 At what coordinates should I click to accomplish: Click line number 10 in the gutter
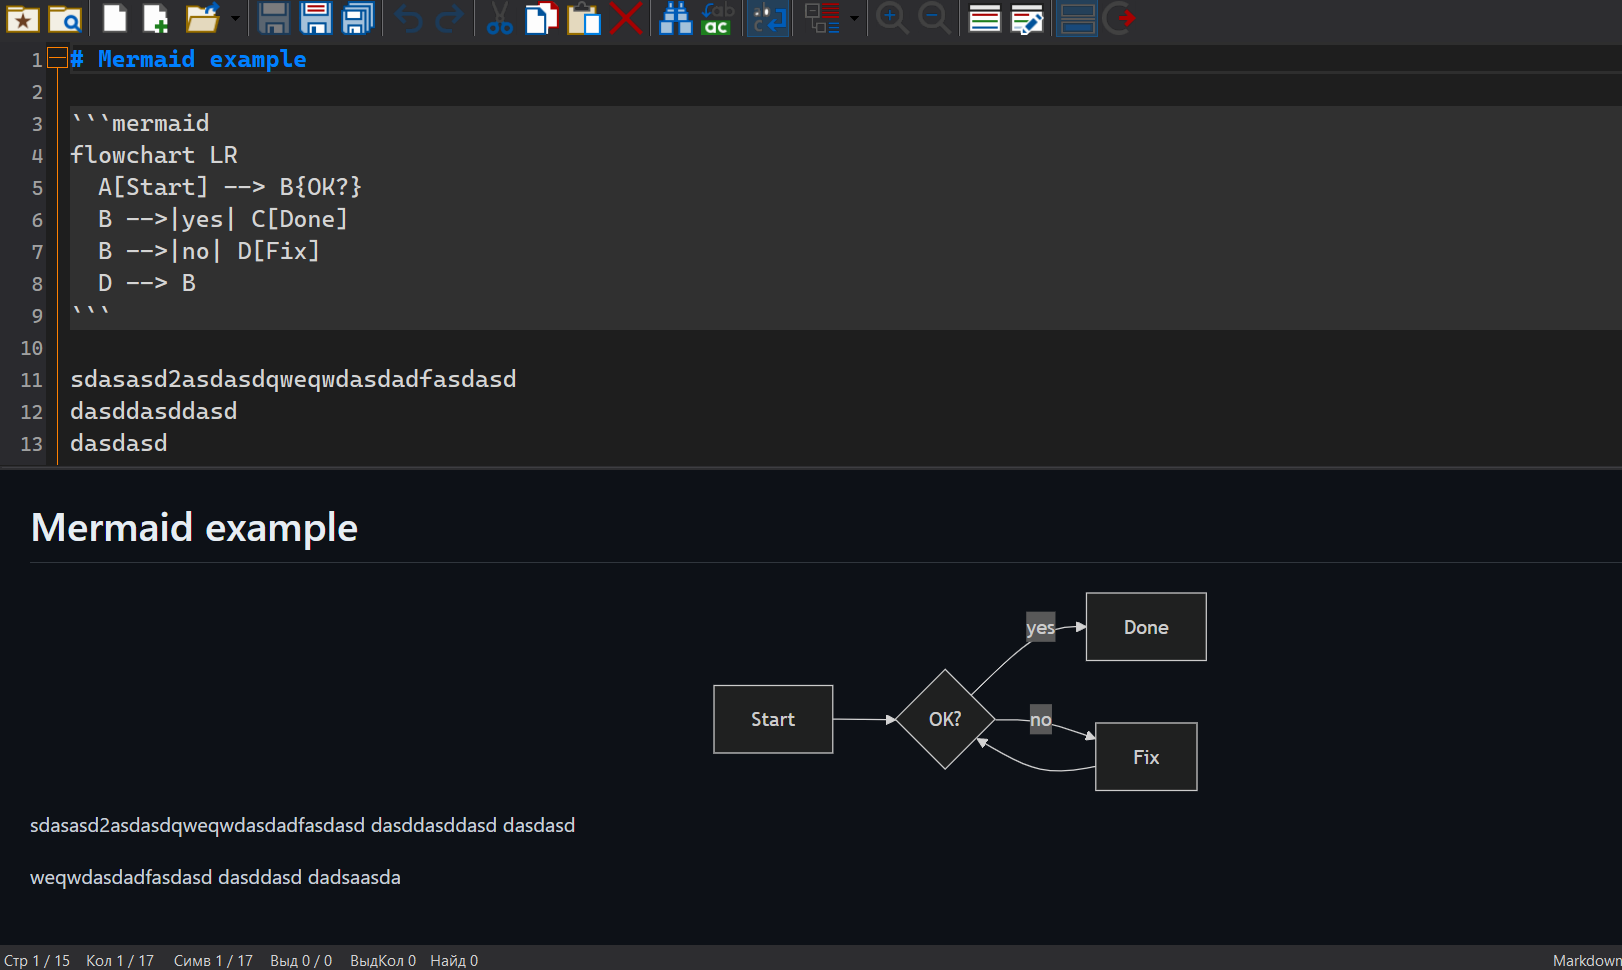32,348
